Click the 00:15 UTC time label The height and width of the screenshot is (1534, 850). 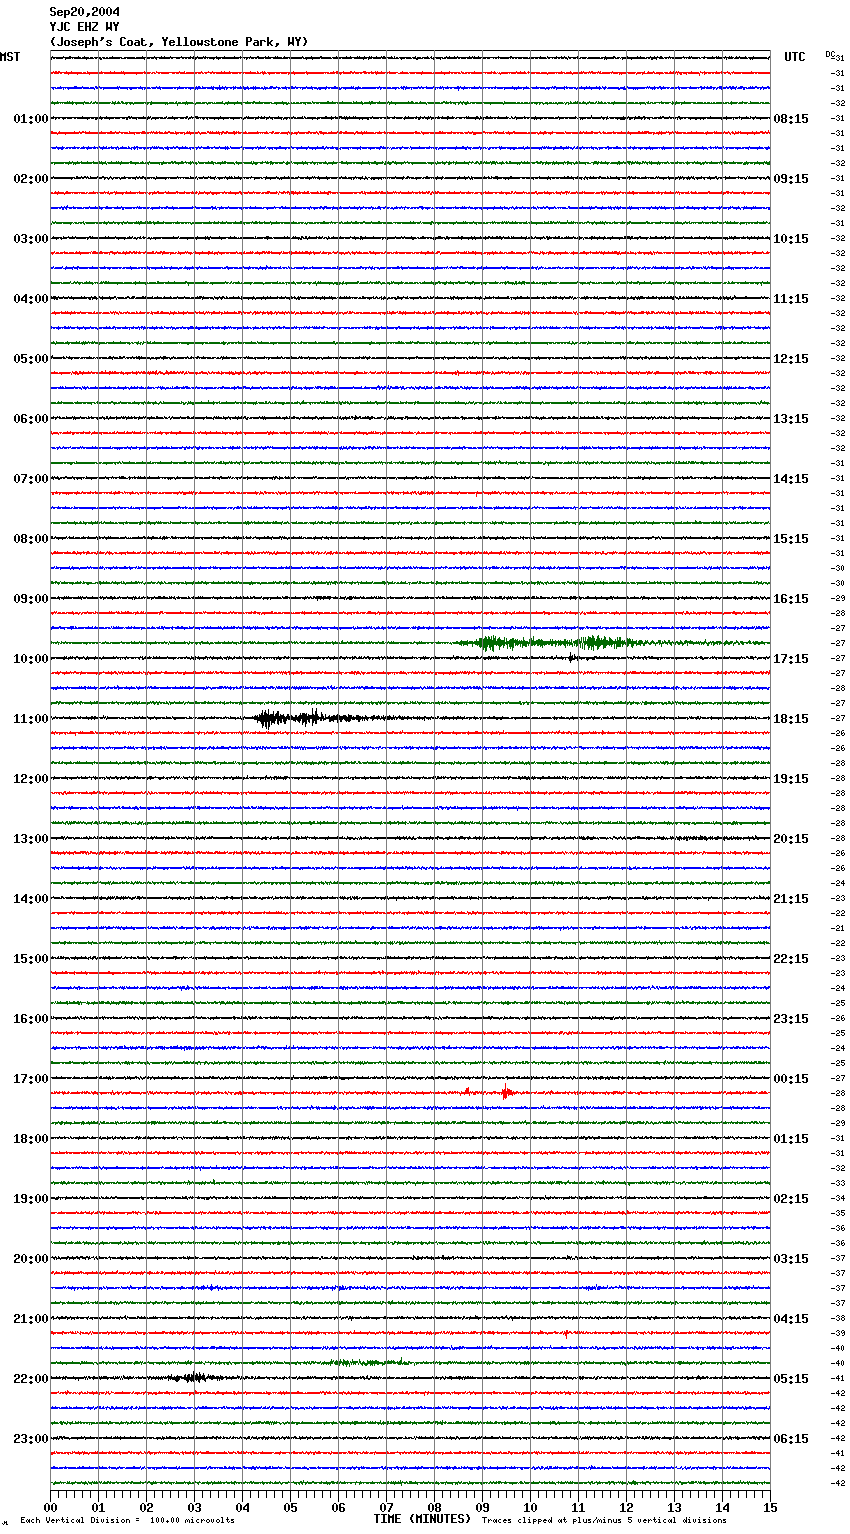791,1079
